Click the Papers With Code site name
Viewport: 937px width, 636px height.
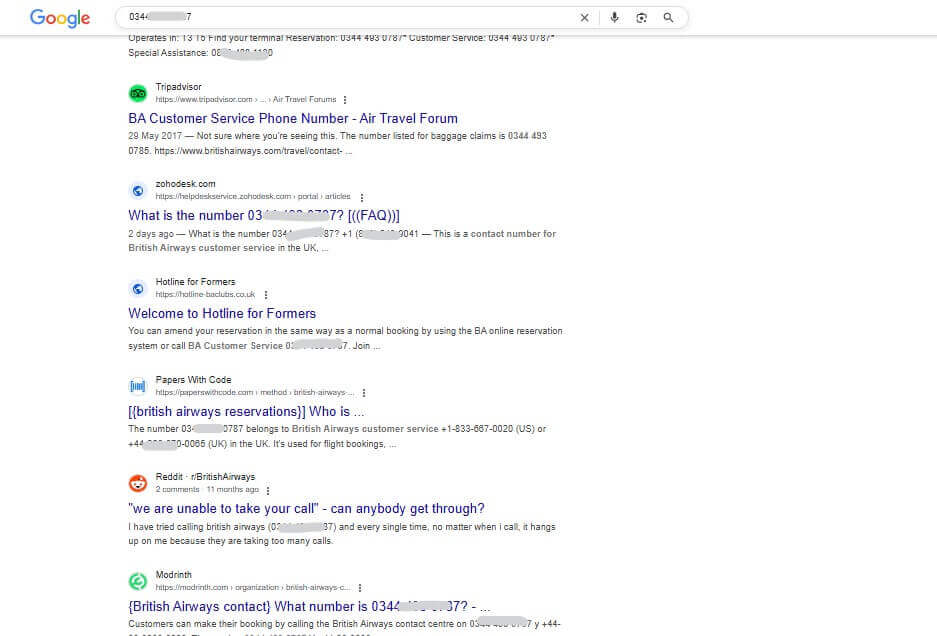(193, 380)
